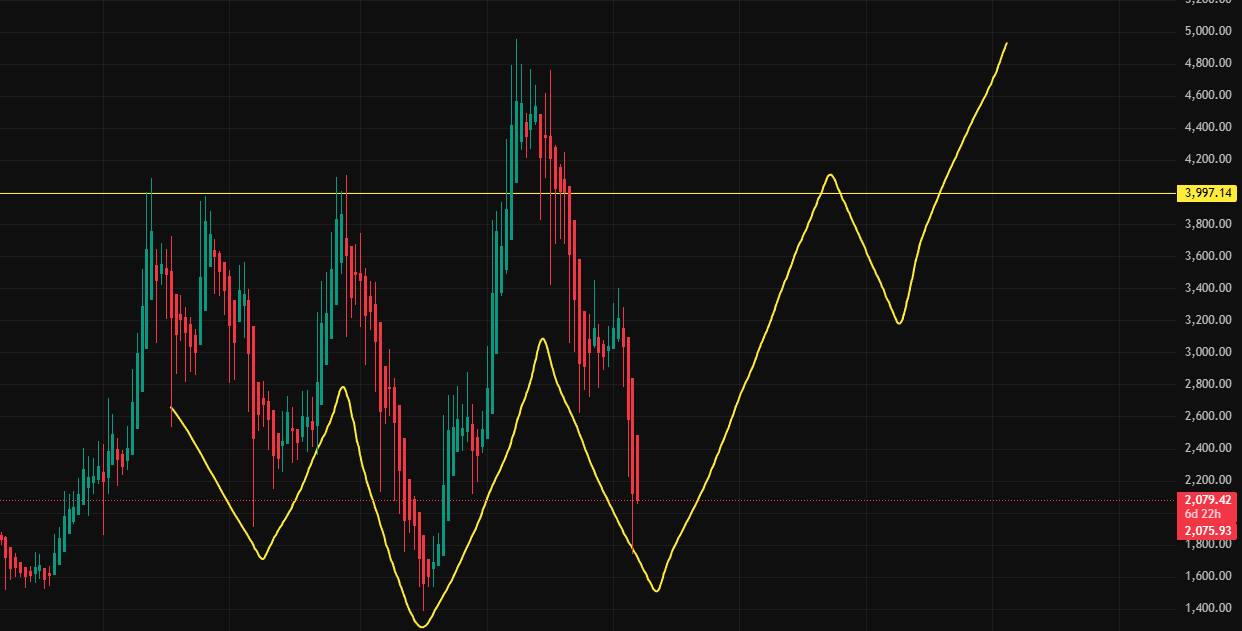
Task: Click the red 2,079.42 current price label
Action: pyautogui.click(x=1207, y=499)
